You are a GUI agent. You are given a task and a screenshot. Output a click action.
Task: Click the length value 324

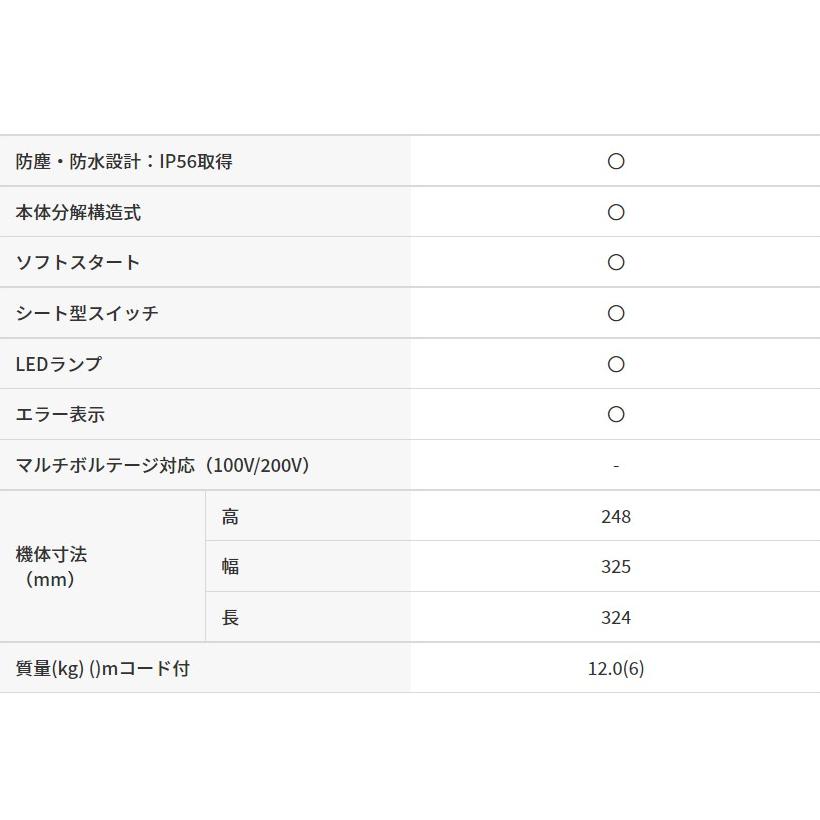pyautogui.click(x=616, y=617)
